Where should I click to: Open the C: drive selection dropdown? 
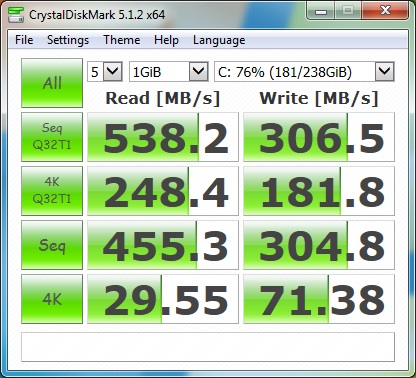304,71
